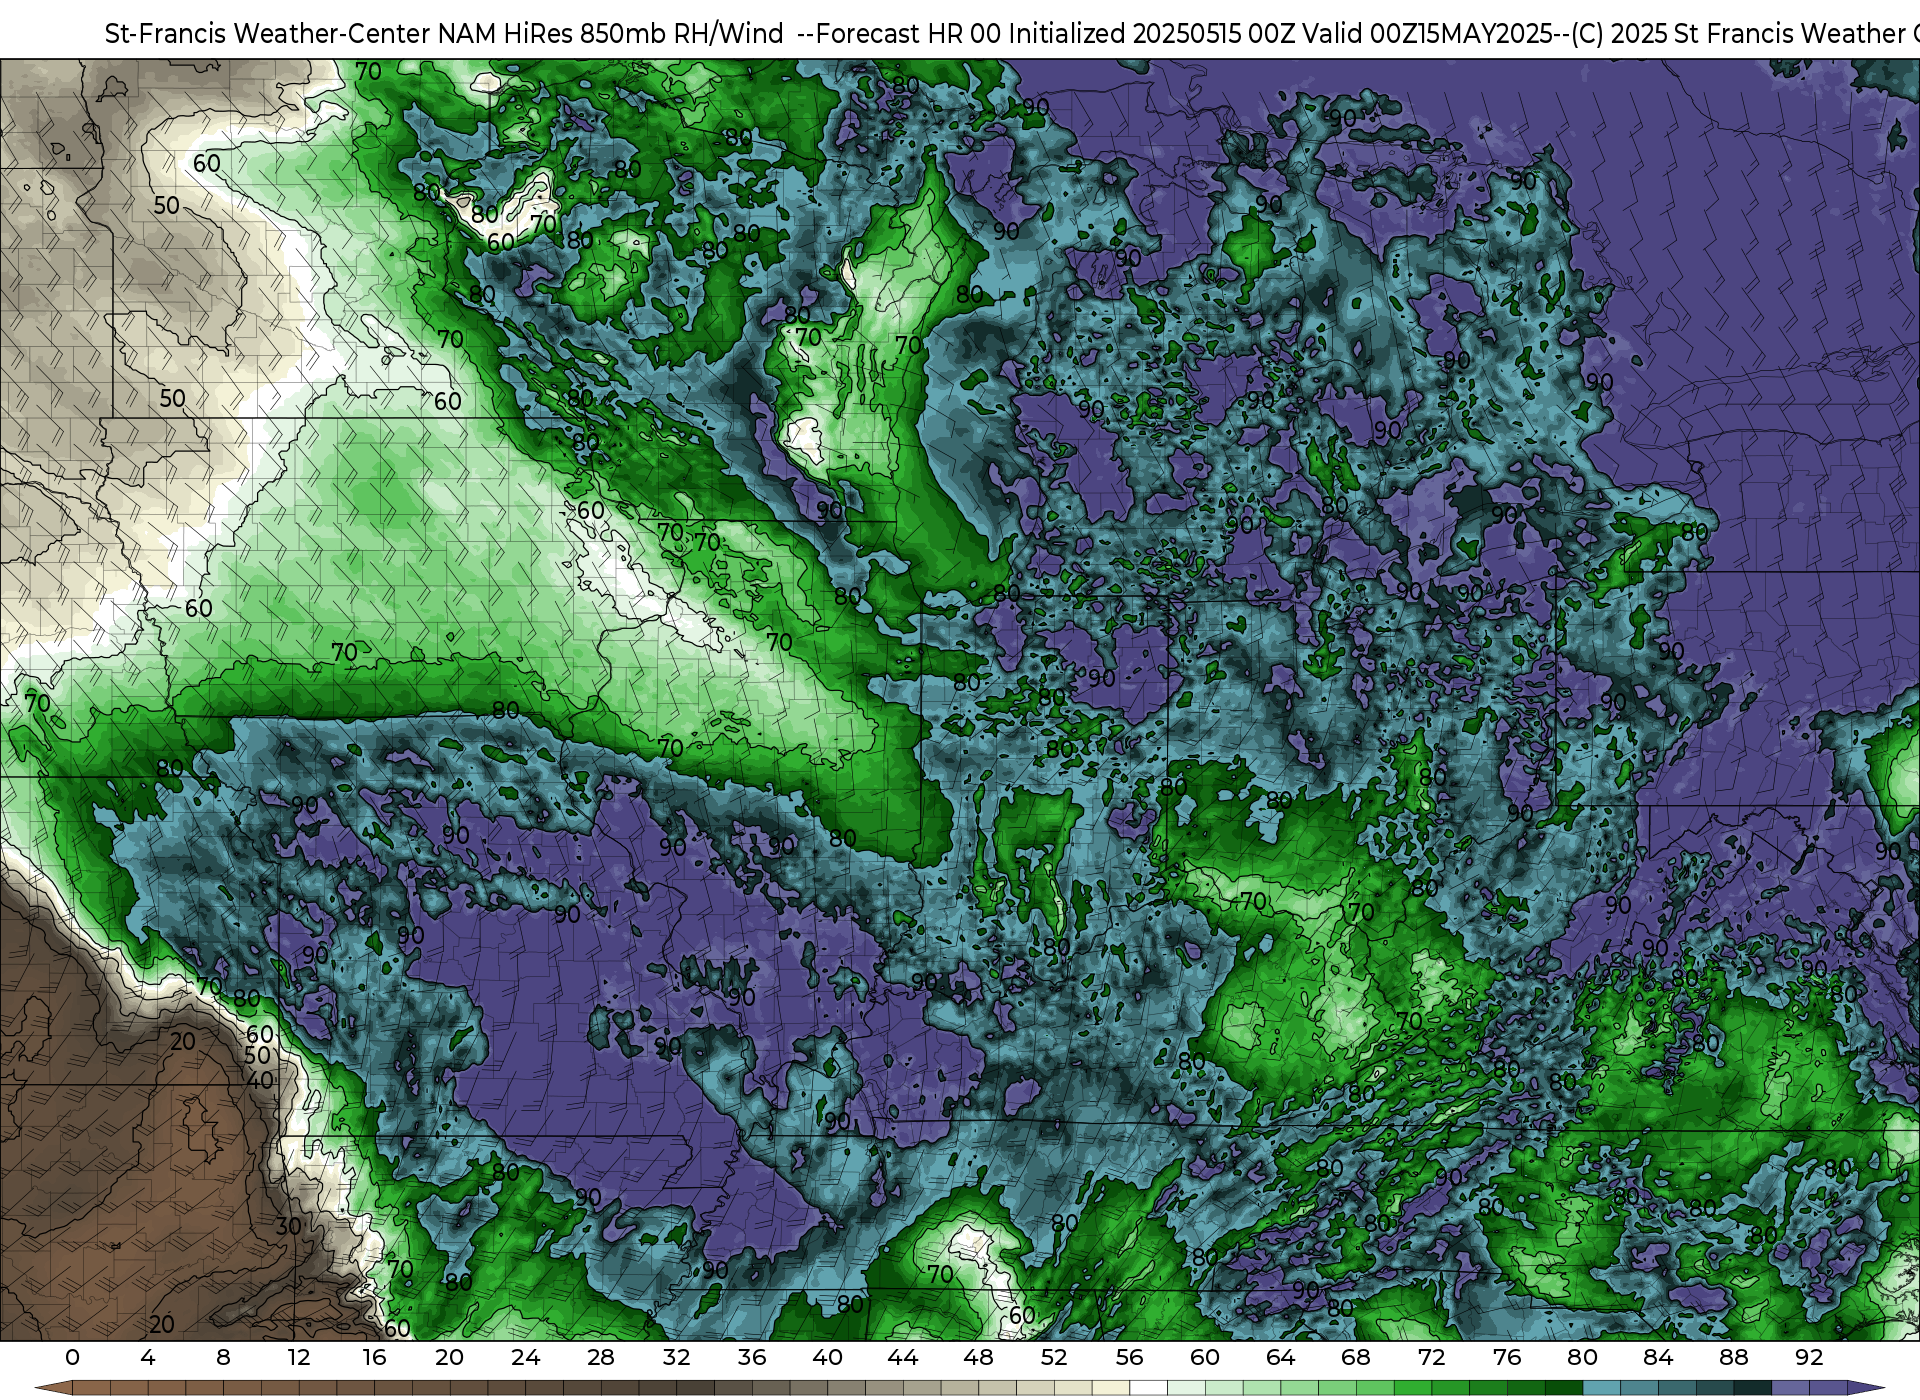Click the '36' label on the color bar

tap(752, 1357)
